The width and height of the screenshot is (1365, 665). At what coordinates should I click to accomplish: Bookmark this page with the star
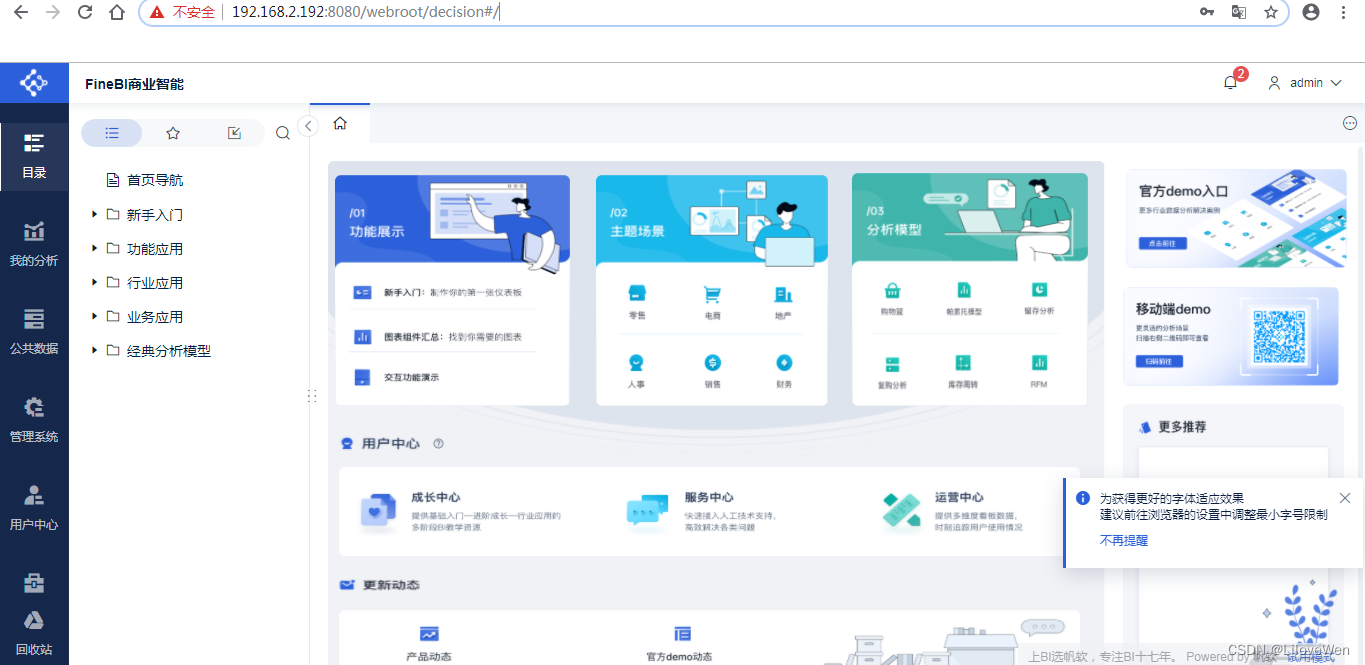pos(1271,12)
